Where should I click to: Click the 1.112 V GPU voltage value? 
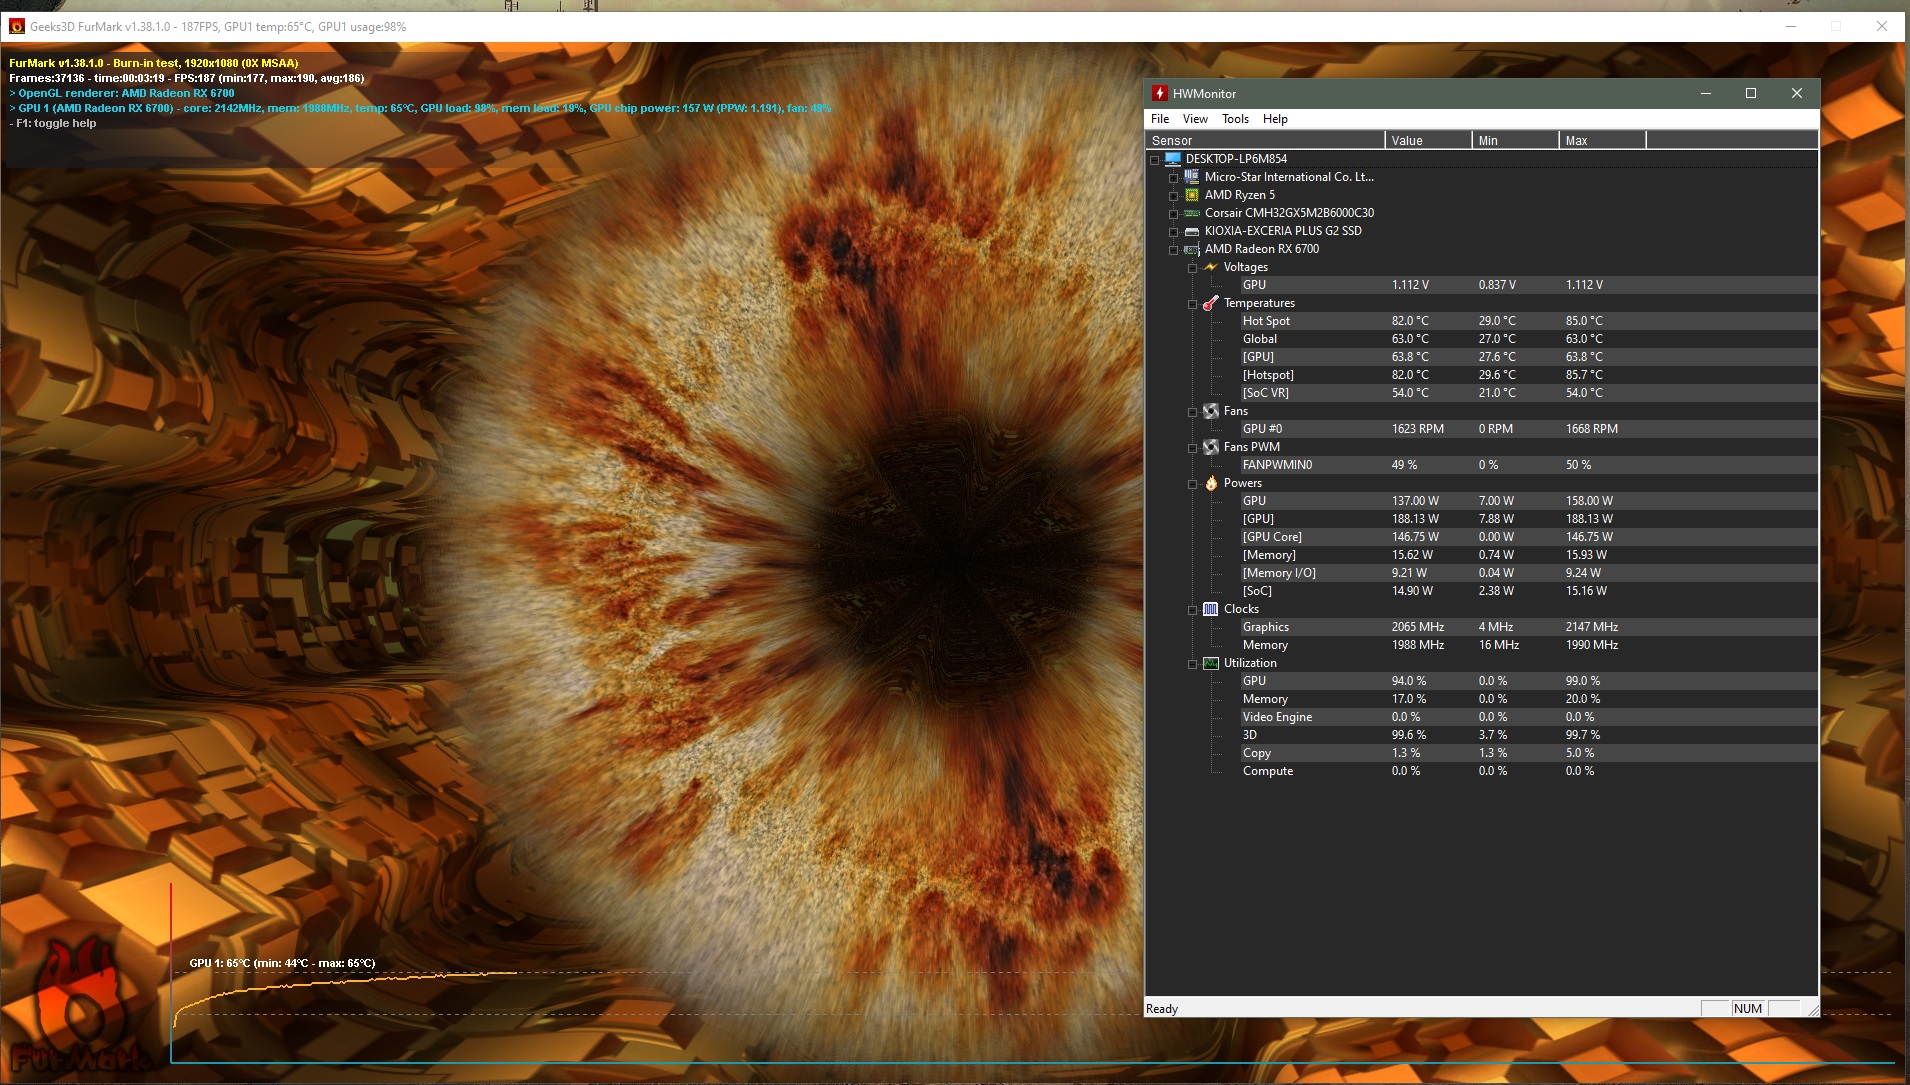[x=1410, y=285]
